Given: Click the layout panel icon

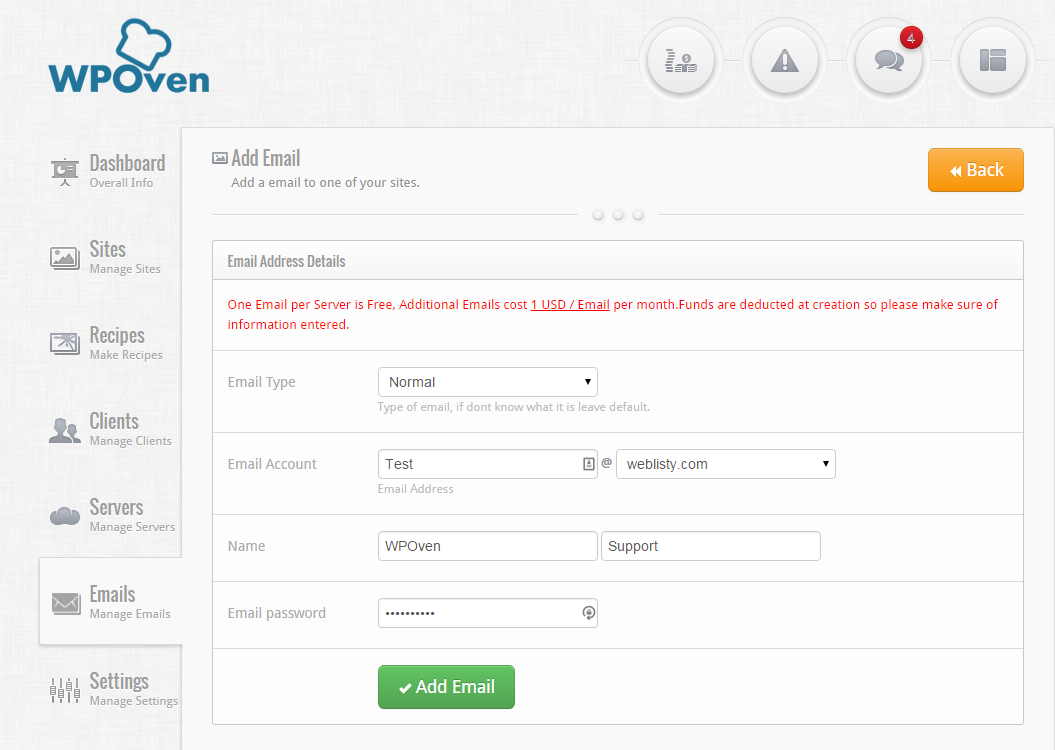Looking at the screenshot, I should pyautogui.click(x=992, y=60).
